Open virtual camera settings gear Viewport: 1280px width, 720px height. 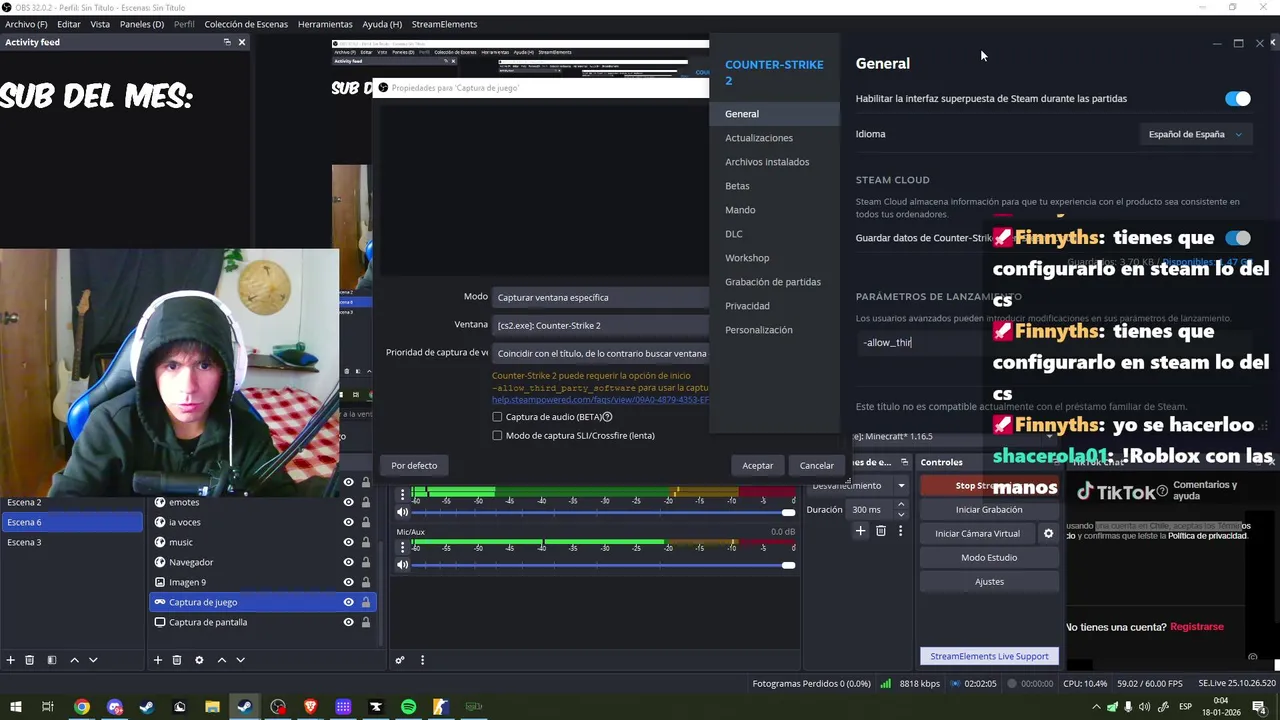1048,534
